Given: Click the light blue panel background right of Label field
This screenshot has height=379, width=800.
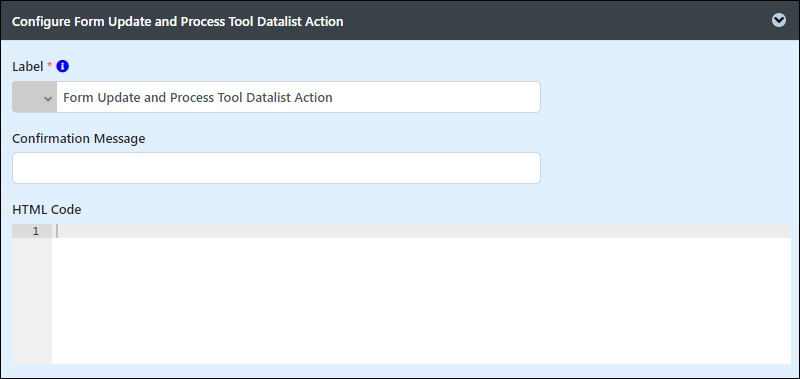Looking at the screenshot, I should [663, 97].
